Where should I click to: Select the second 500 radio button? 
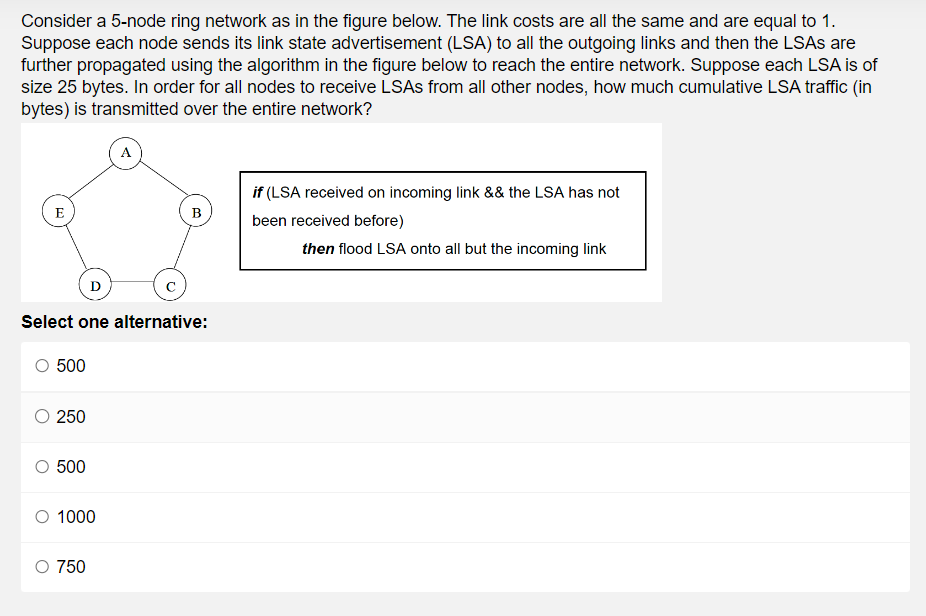point(42,466)
